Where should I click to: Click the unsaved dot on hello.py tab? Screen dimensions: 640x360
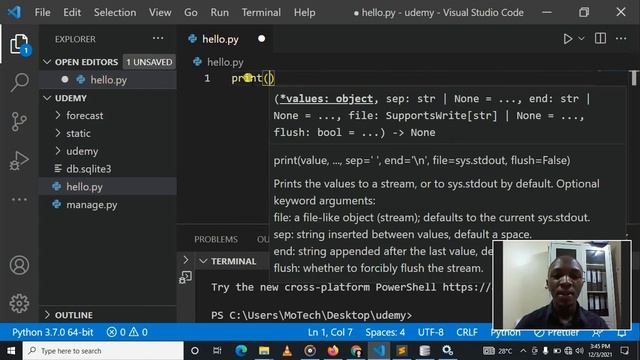click(x=262, y=39)
